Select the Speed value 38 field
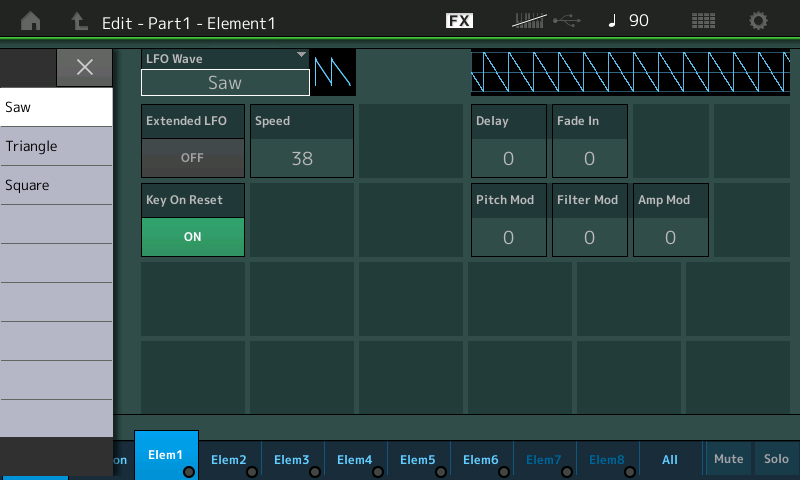This screenshot has height=480, width=800. point(302,158)
